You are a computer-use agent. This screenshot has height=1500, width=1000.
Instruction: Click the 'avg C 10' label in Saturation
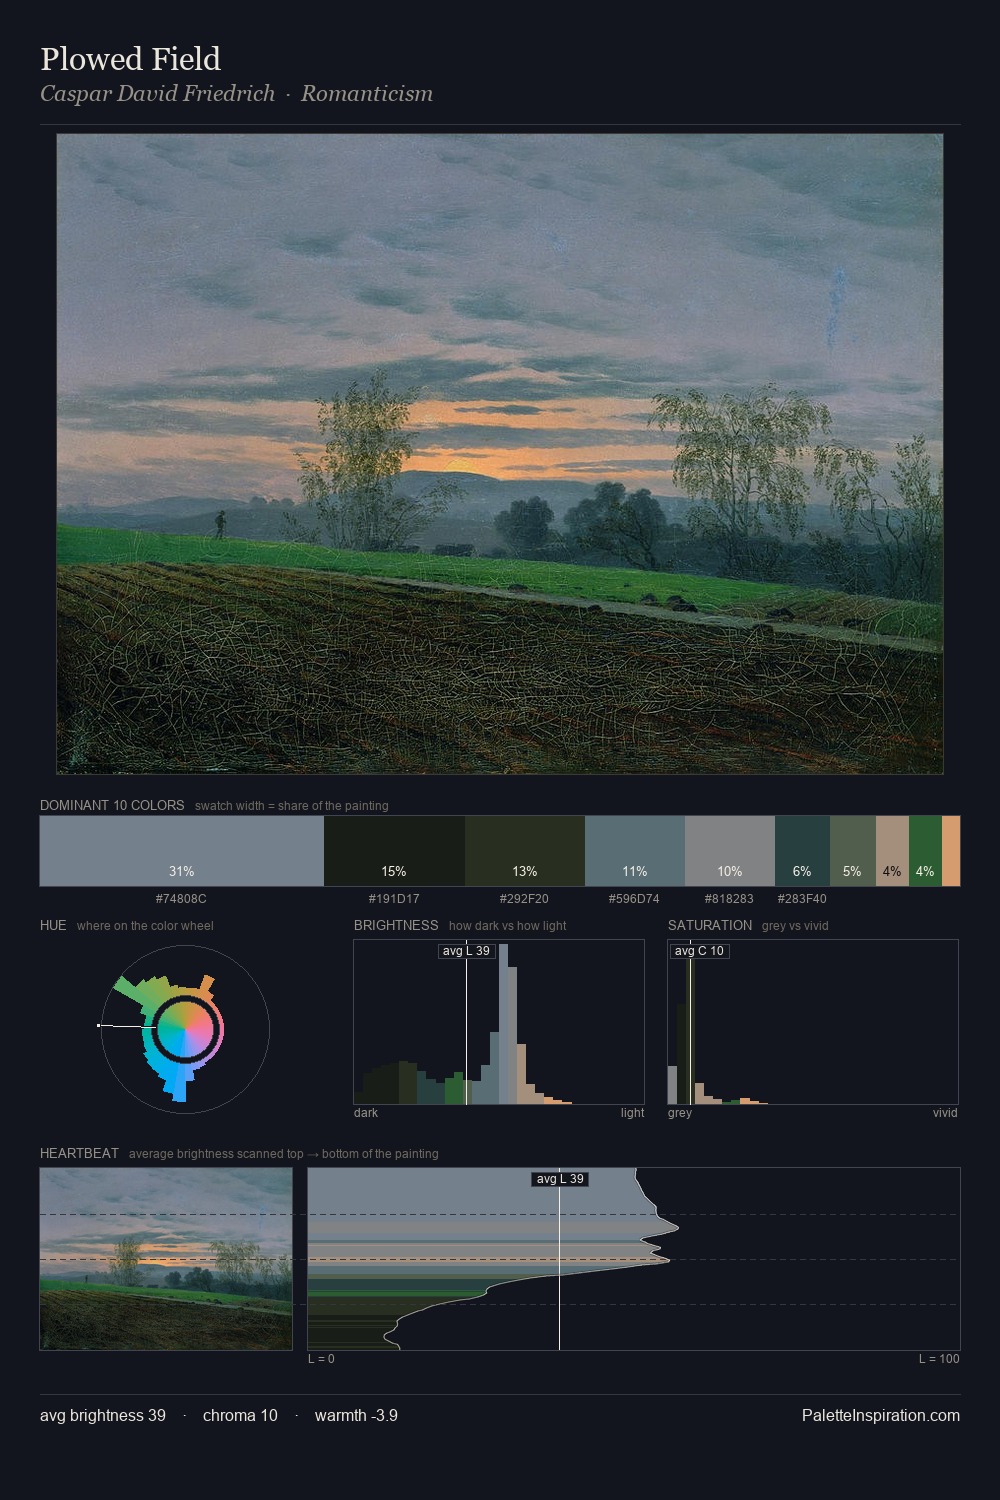click(699, 951)
